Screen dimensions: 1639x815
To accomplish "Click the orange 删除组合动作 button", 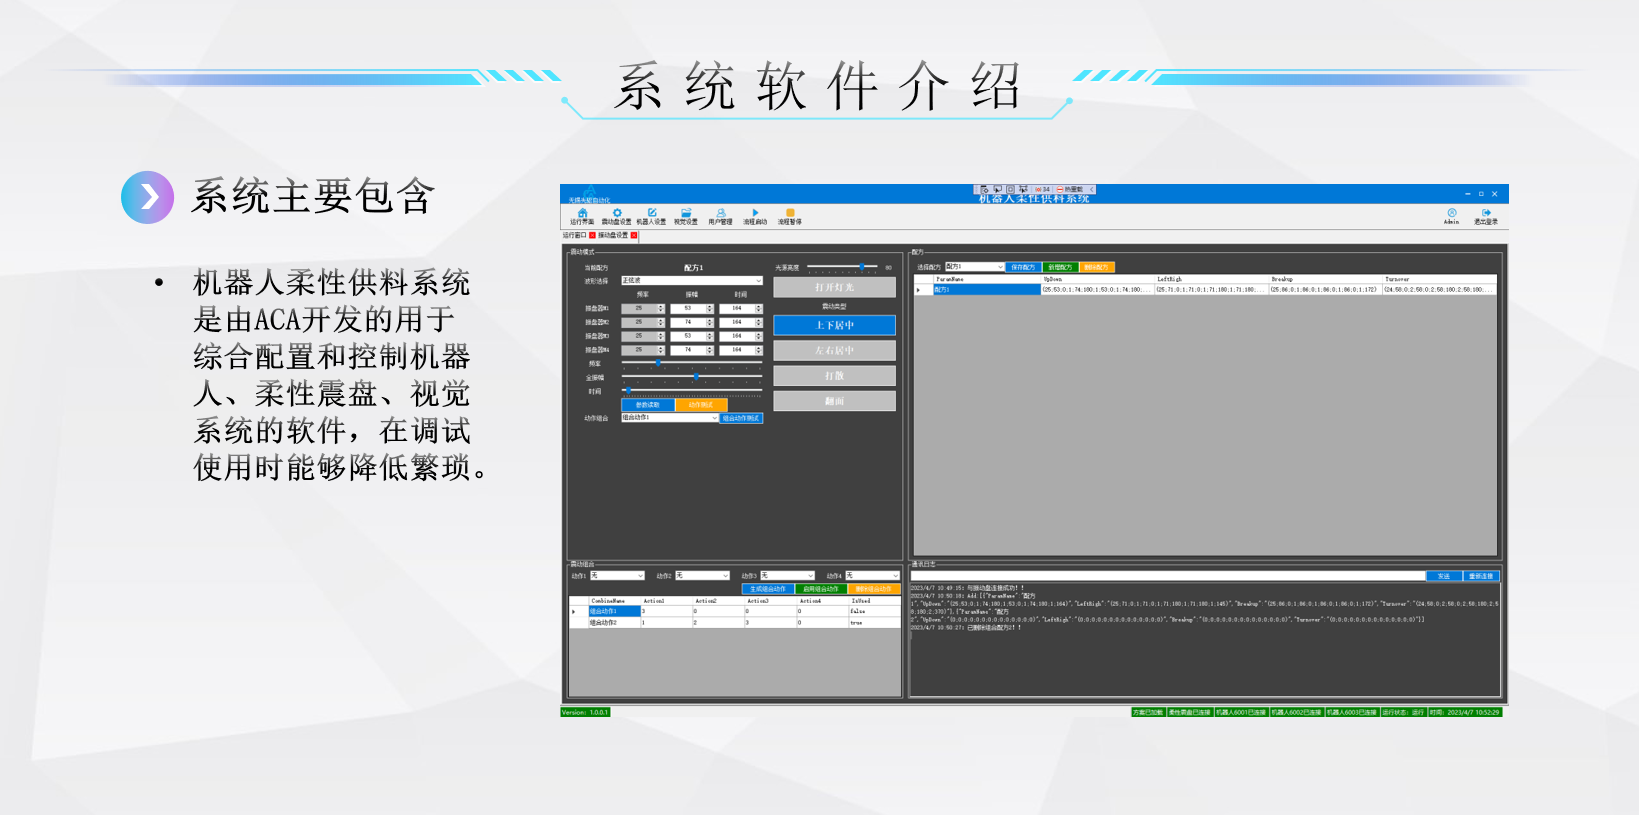I will [x=874, y=589].
